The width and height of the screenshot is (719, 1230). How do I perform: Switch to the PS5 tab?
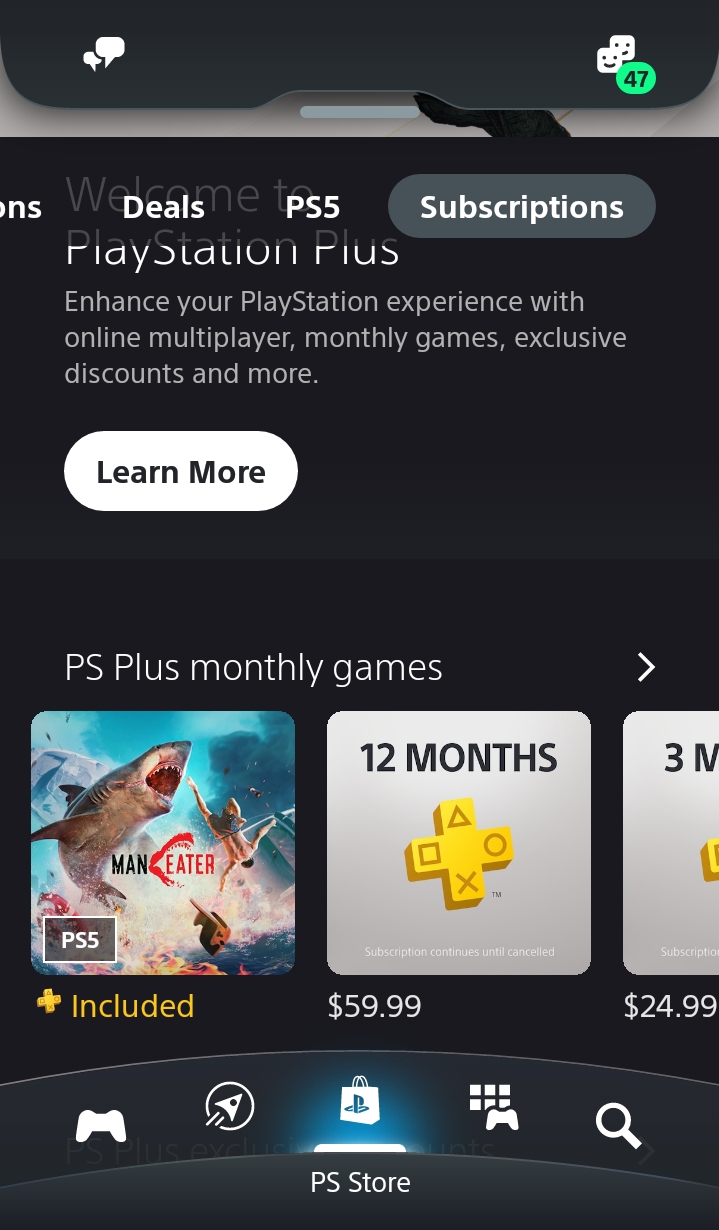pos(313,207)
